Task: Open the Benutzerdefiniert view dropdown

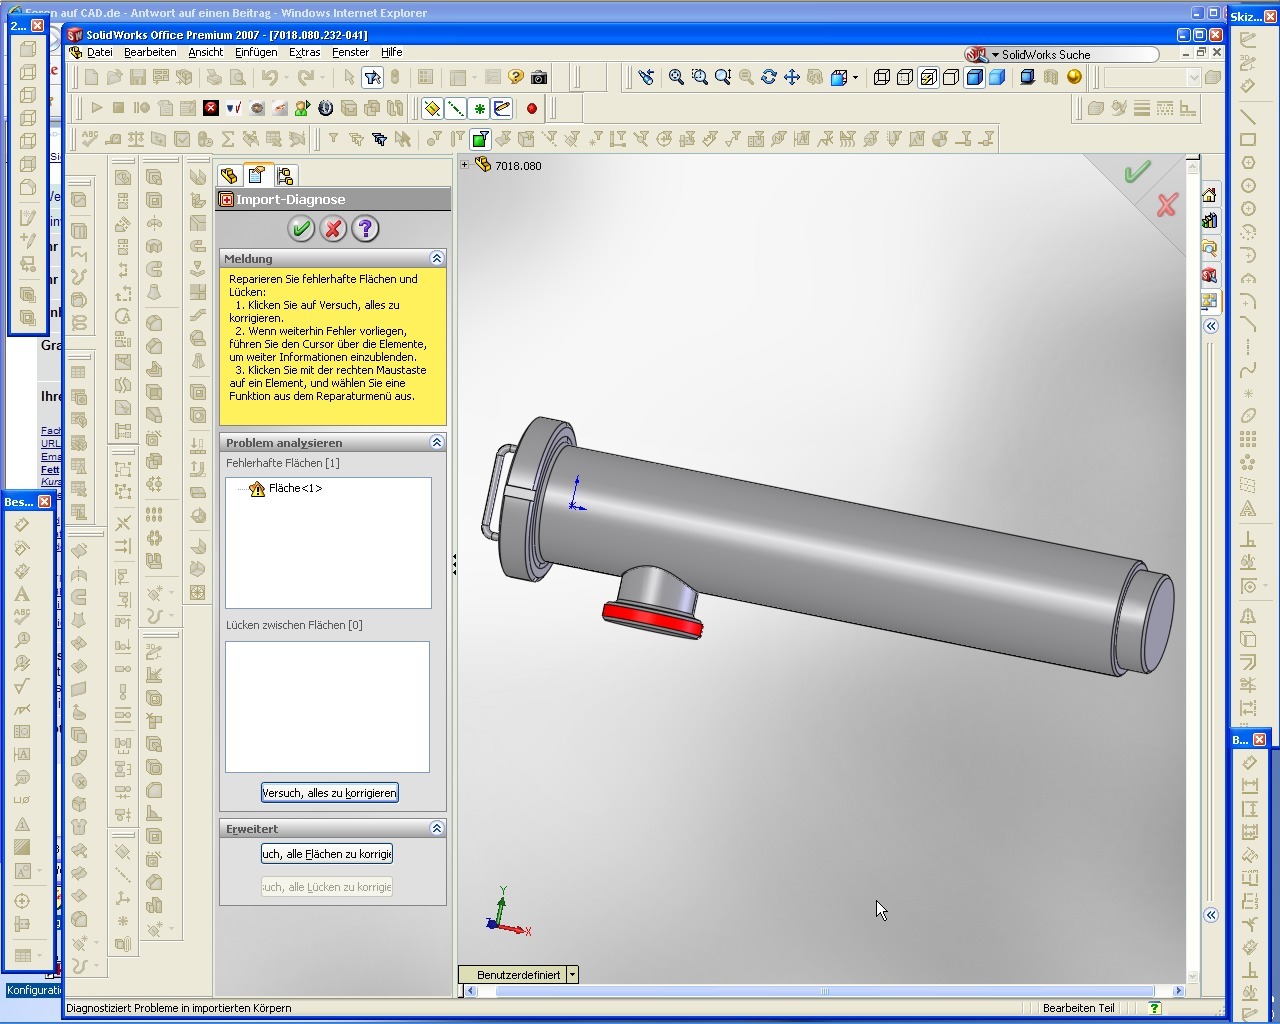Action: (x=572, y=975)
